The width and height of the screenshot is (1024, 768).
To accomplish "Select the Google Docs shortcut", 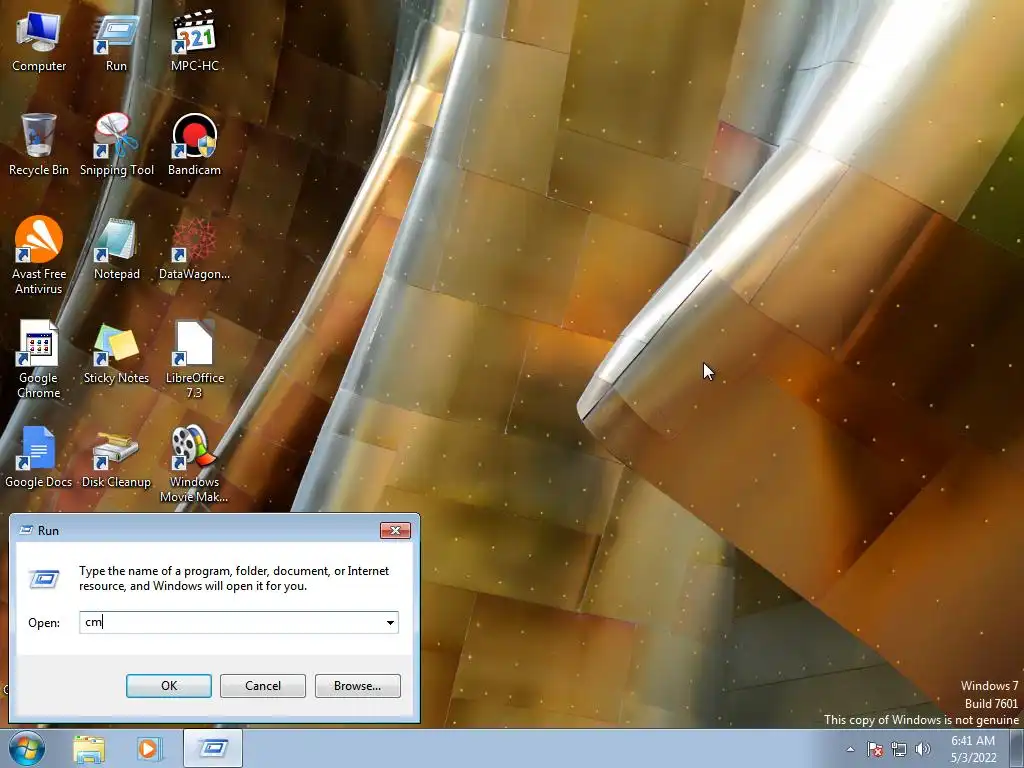I will click(x=39, y=457).
